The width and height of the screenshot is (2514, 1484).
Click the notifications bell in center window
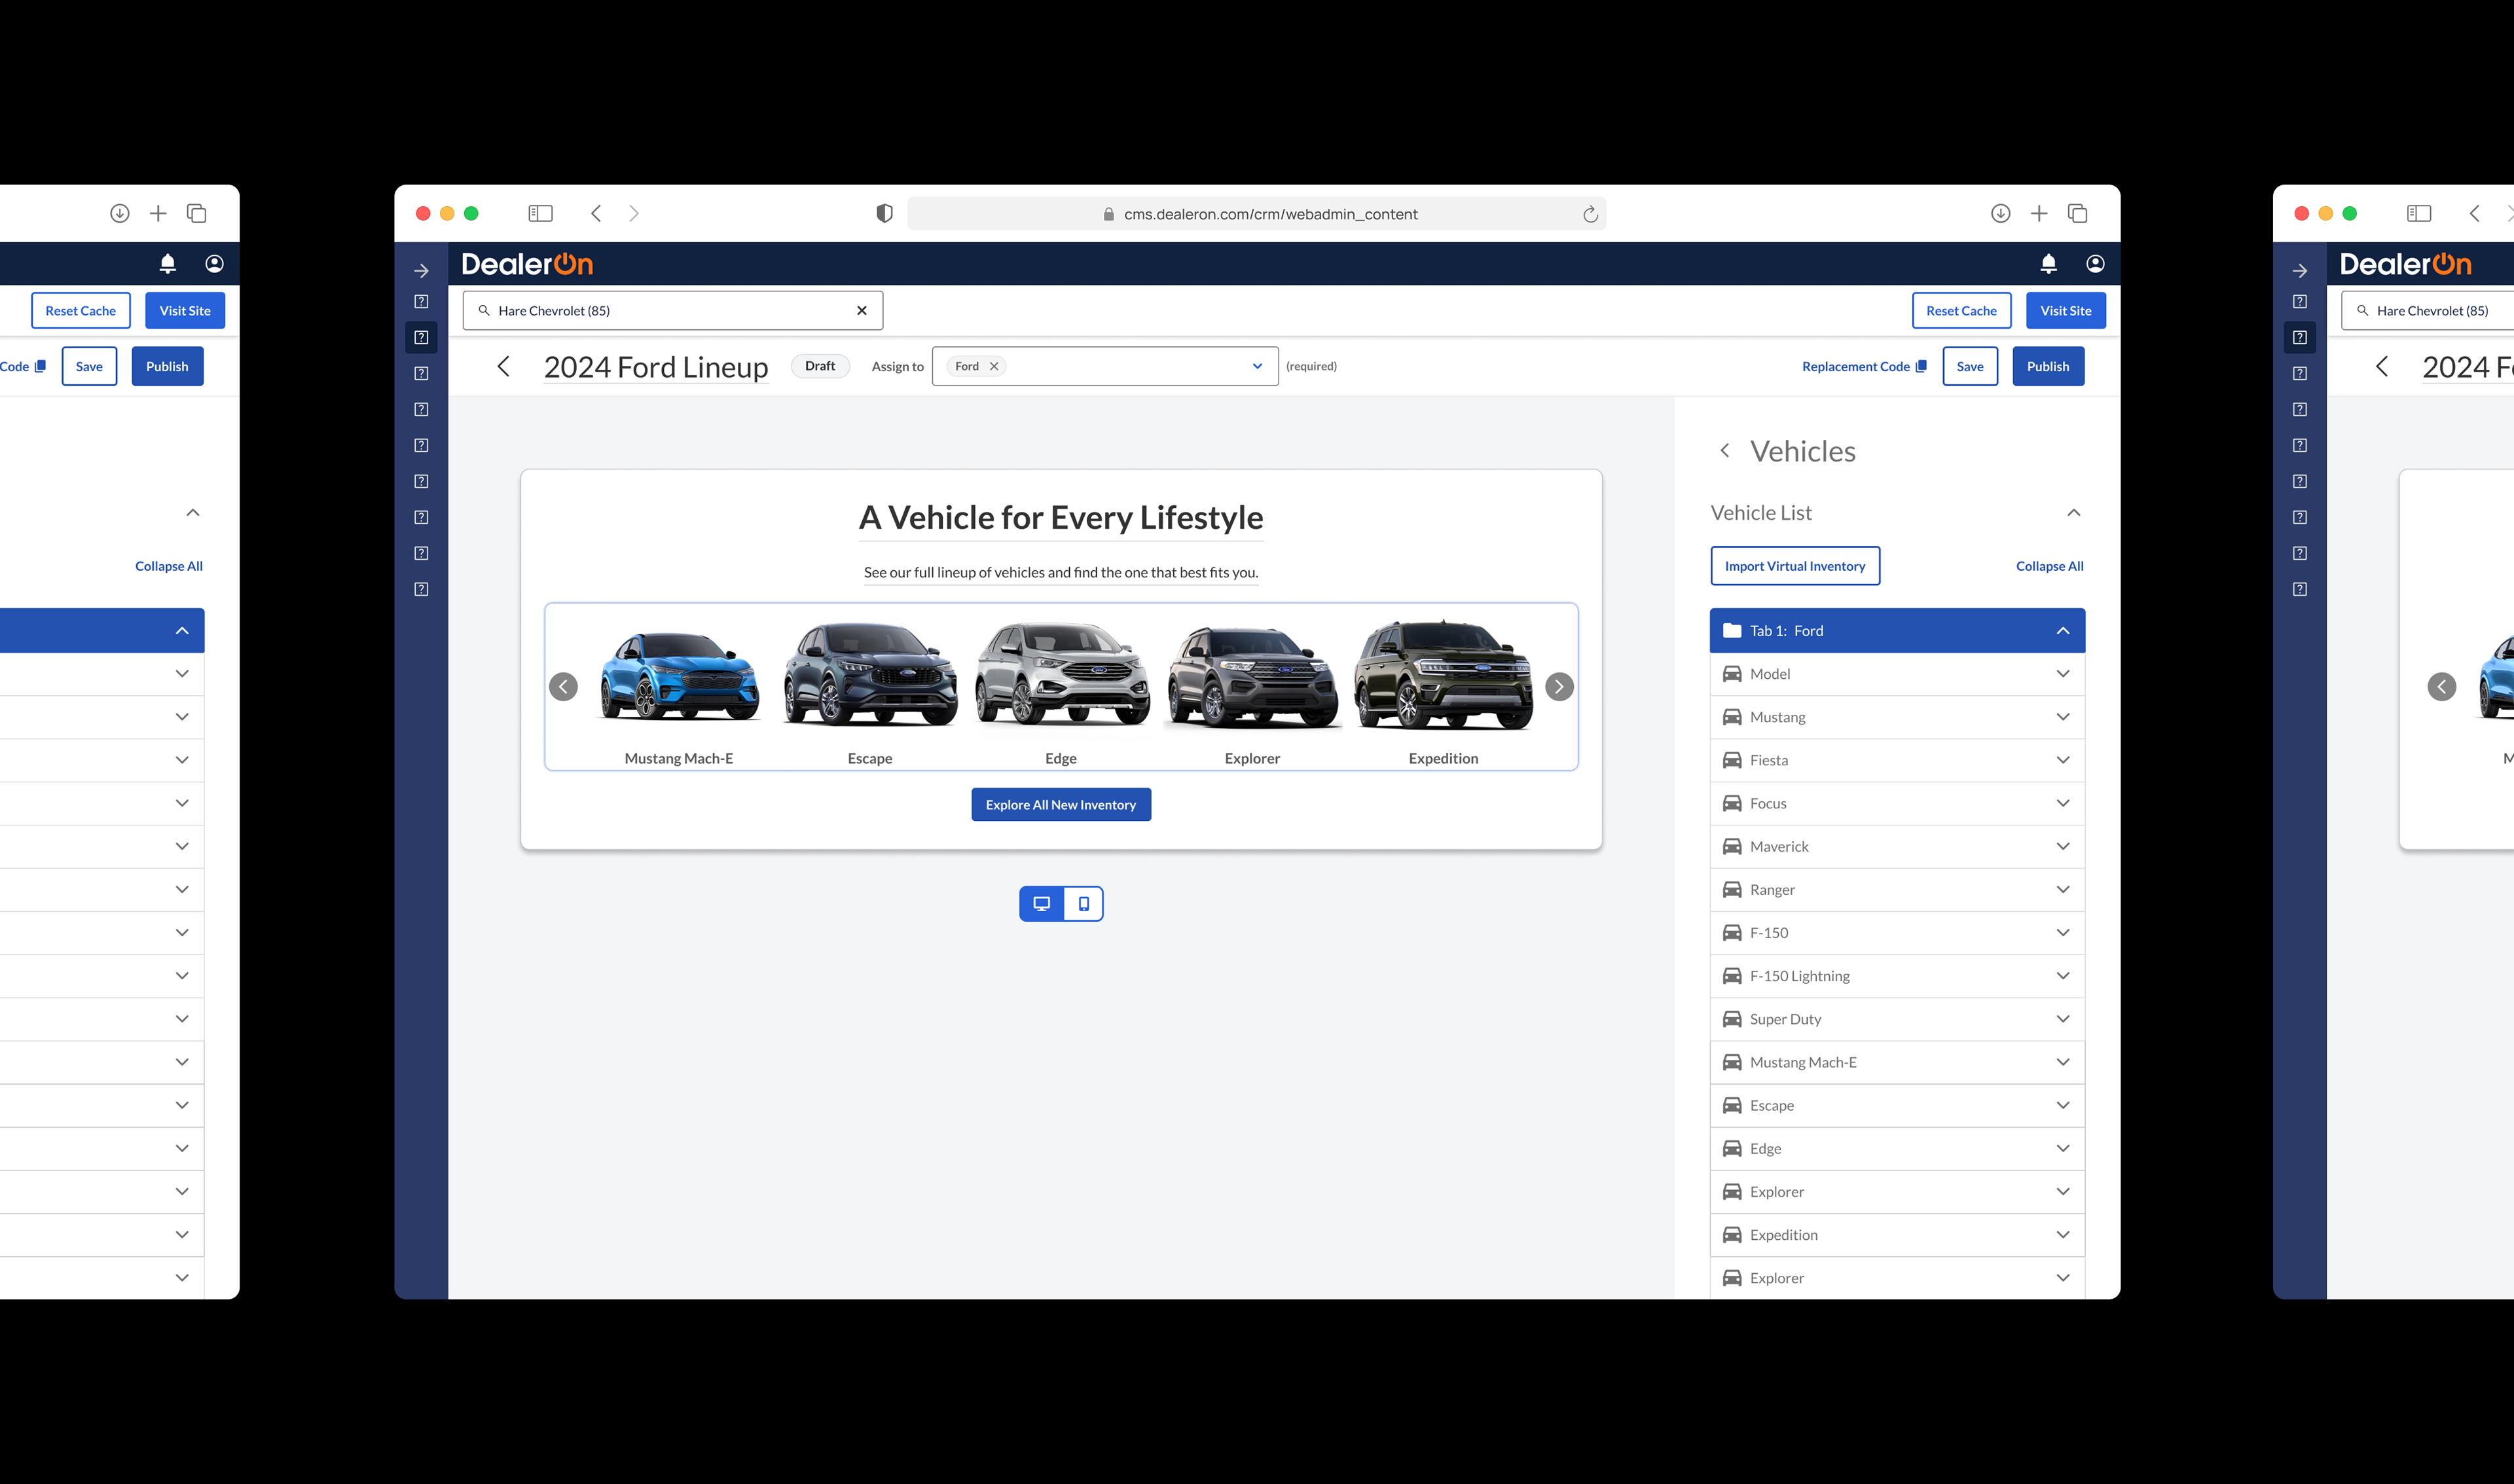pyautogui.click(x=2048, y=264)
